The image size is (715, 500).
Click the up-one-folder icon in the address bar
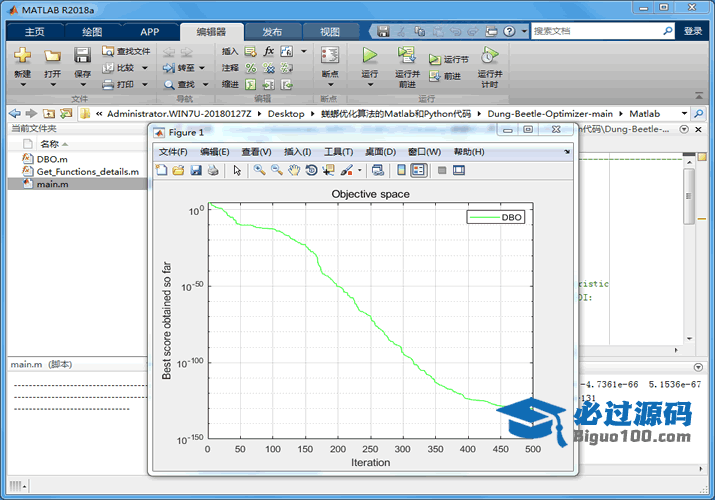point(49,113)
